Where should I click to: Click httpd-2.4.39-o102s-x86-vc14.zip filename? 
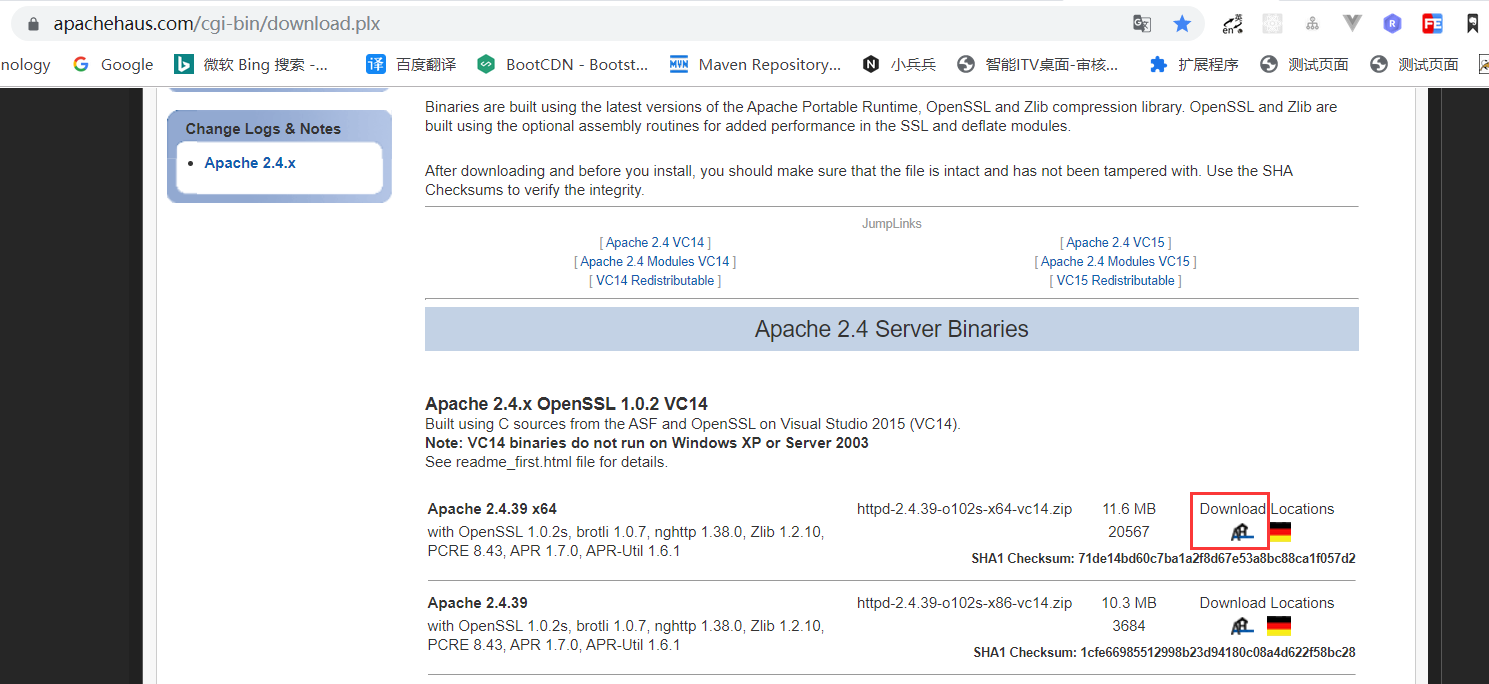click(964, 603)
